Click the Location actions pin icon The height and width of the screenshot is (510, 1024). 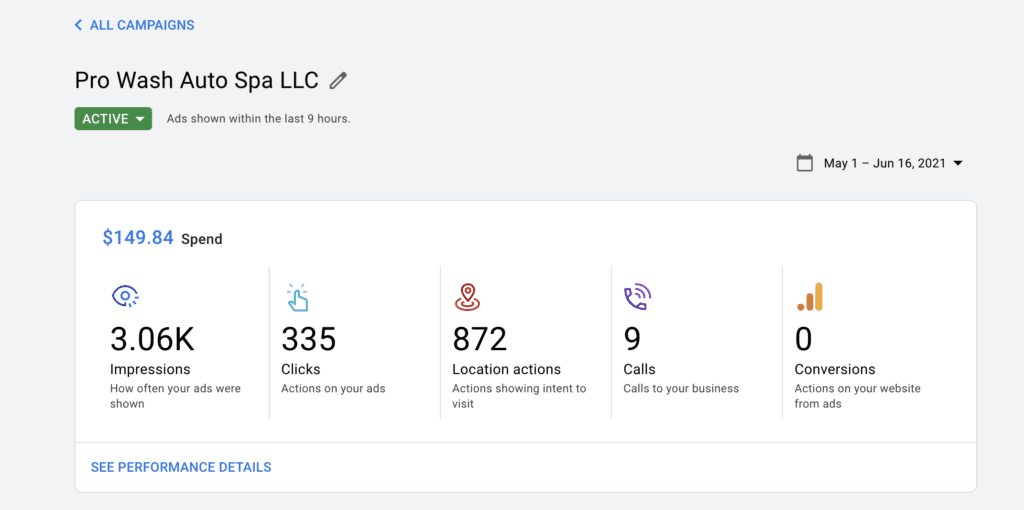tap(467, 297)
